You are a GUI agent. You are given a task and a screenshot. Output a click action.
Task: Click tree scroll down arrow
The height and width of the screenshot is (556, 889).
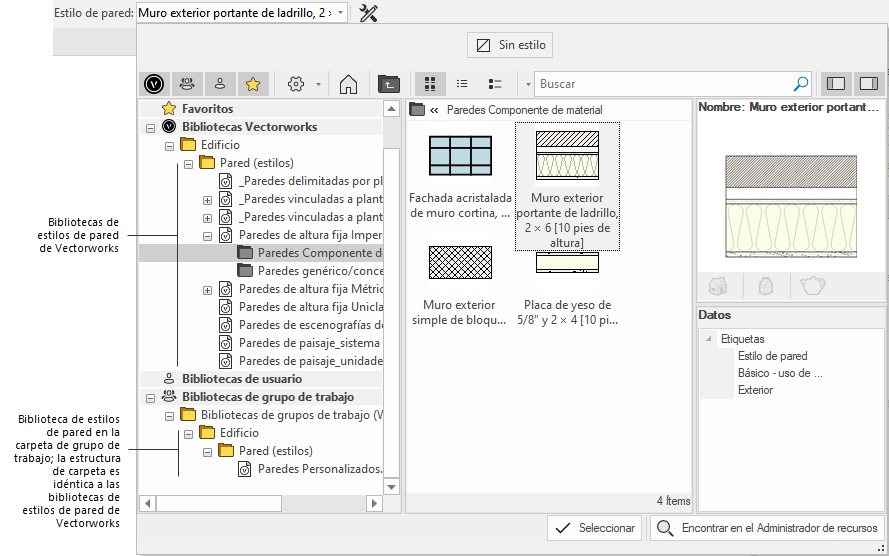(x=391, y=487)
